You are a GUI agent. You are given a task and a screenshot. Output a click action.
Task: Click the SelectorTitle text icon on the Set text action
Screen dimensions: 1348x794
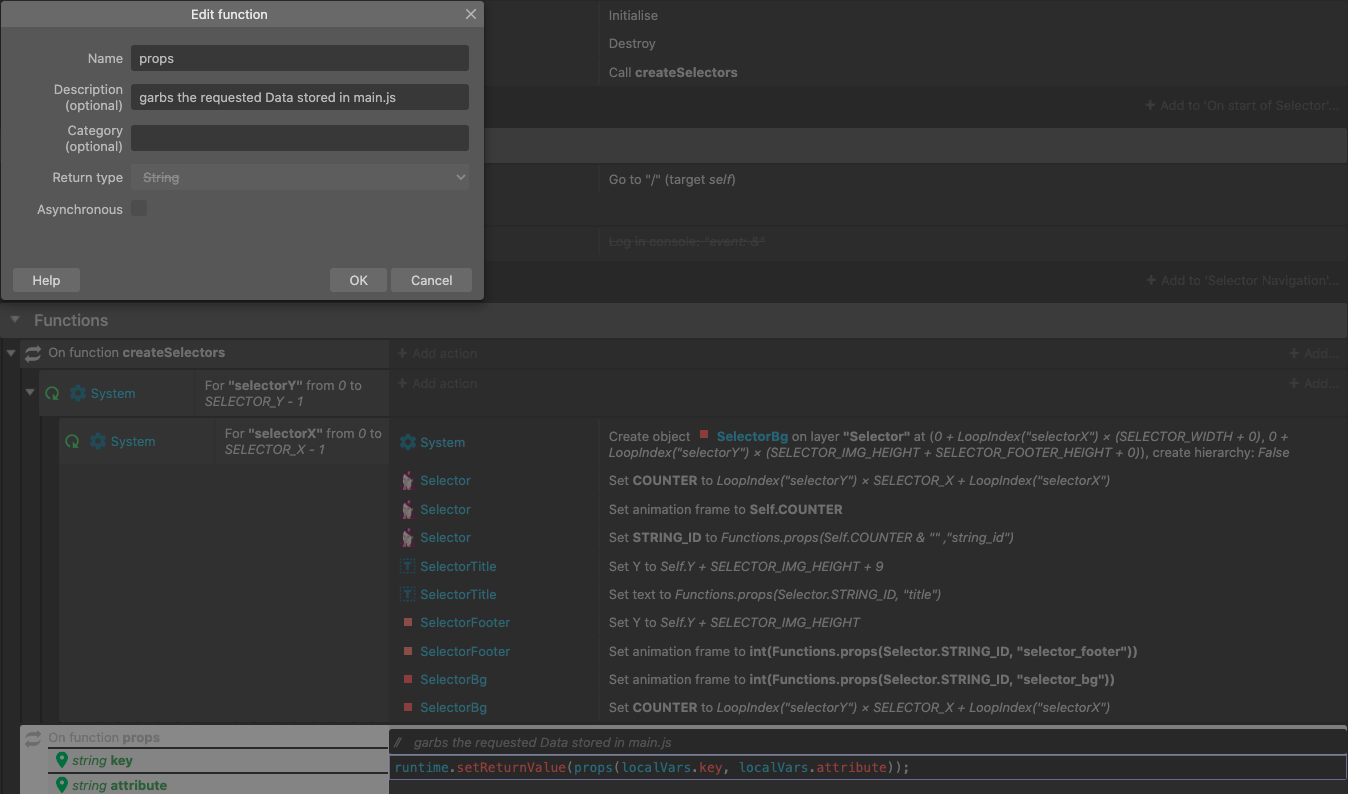[407, 595]
